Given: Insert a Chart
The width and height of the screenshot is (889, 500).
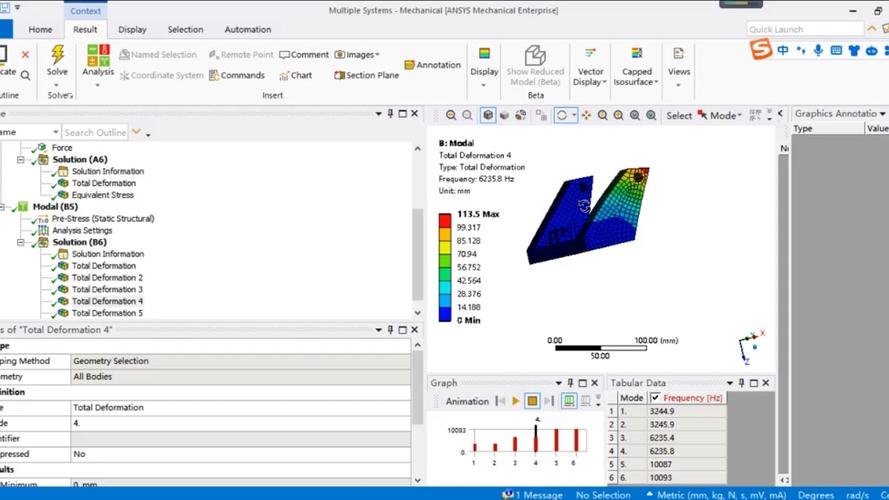Looking at the screenshot, I should [295, 75].
